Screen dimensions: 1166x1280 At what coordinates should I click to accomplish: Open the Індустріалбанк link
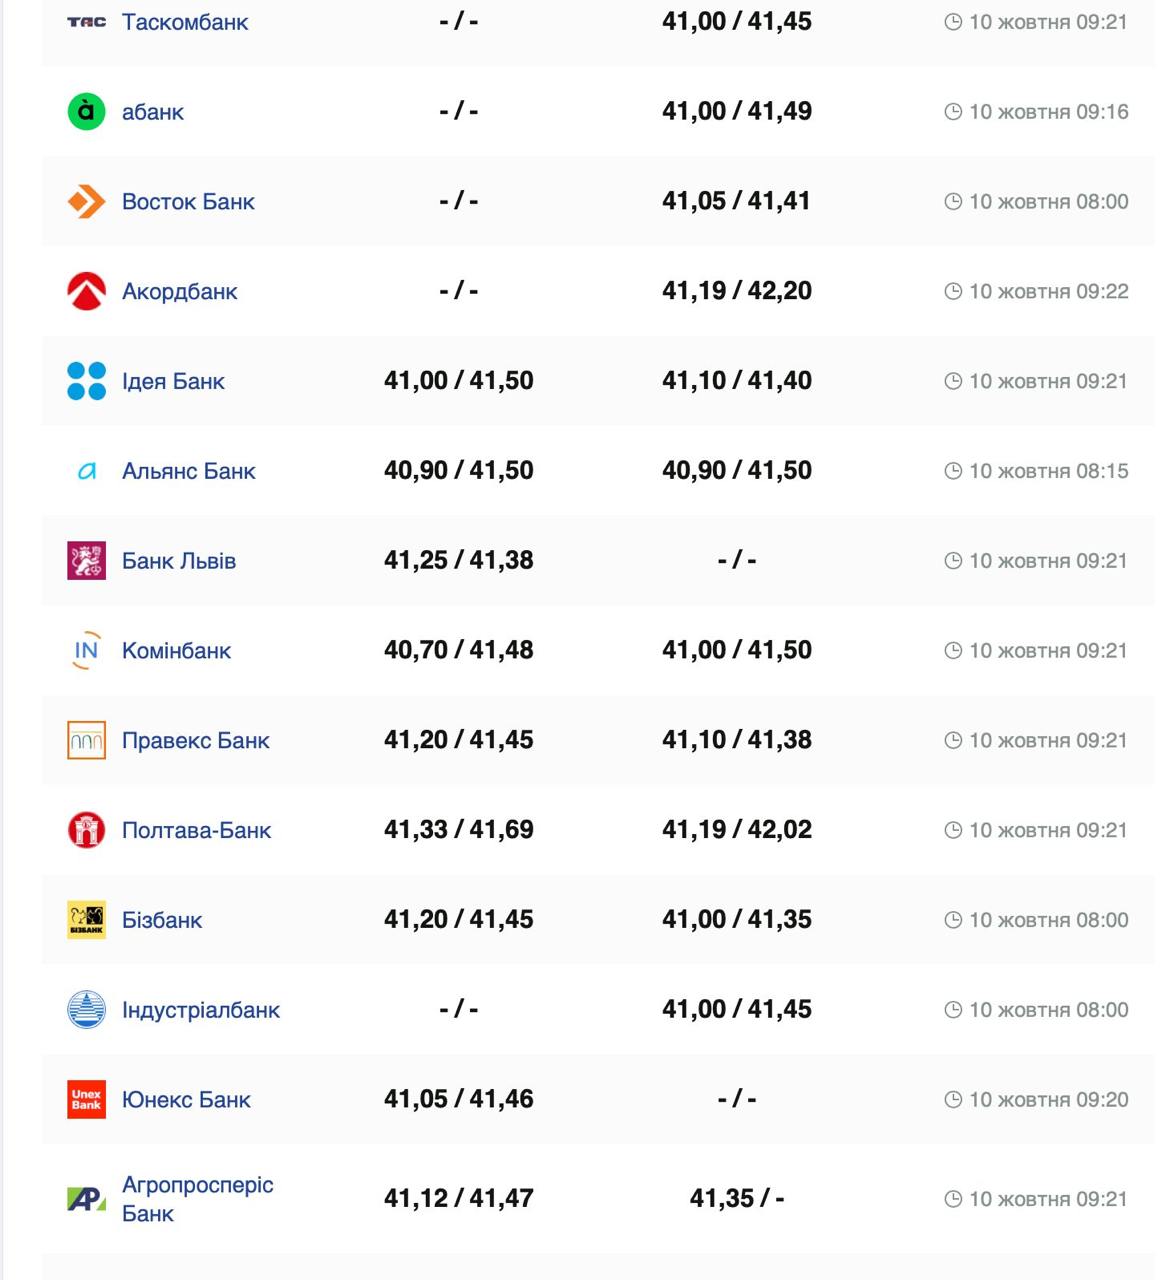pyautogui.click(x=200, y=1010)
